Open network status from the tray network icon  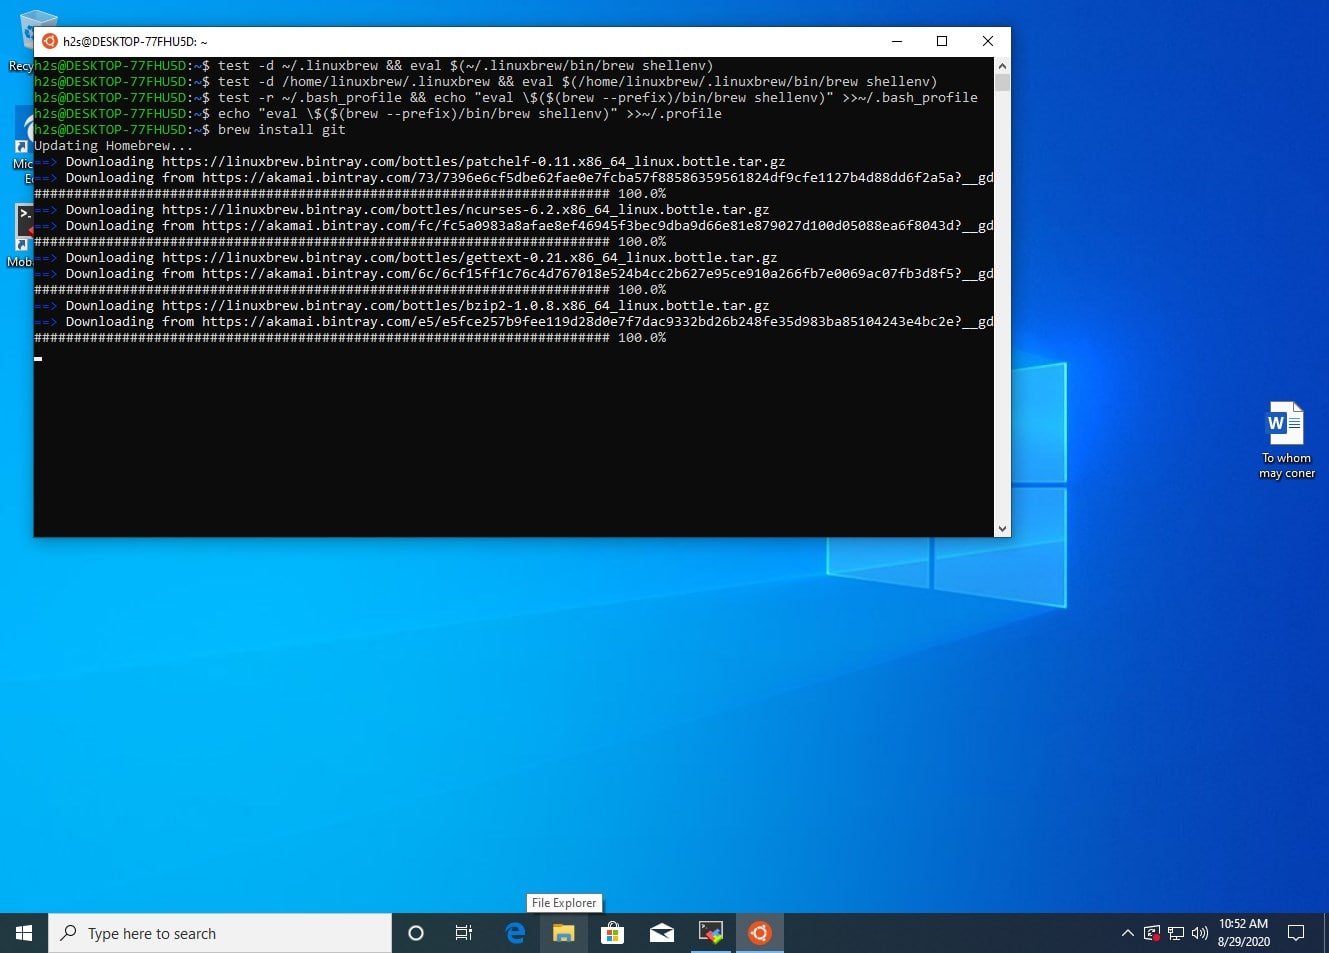point(1177,933)
